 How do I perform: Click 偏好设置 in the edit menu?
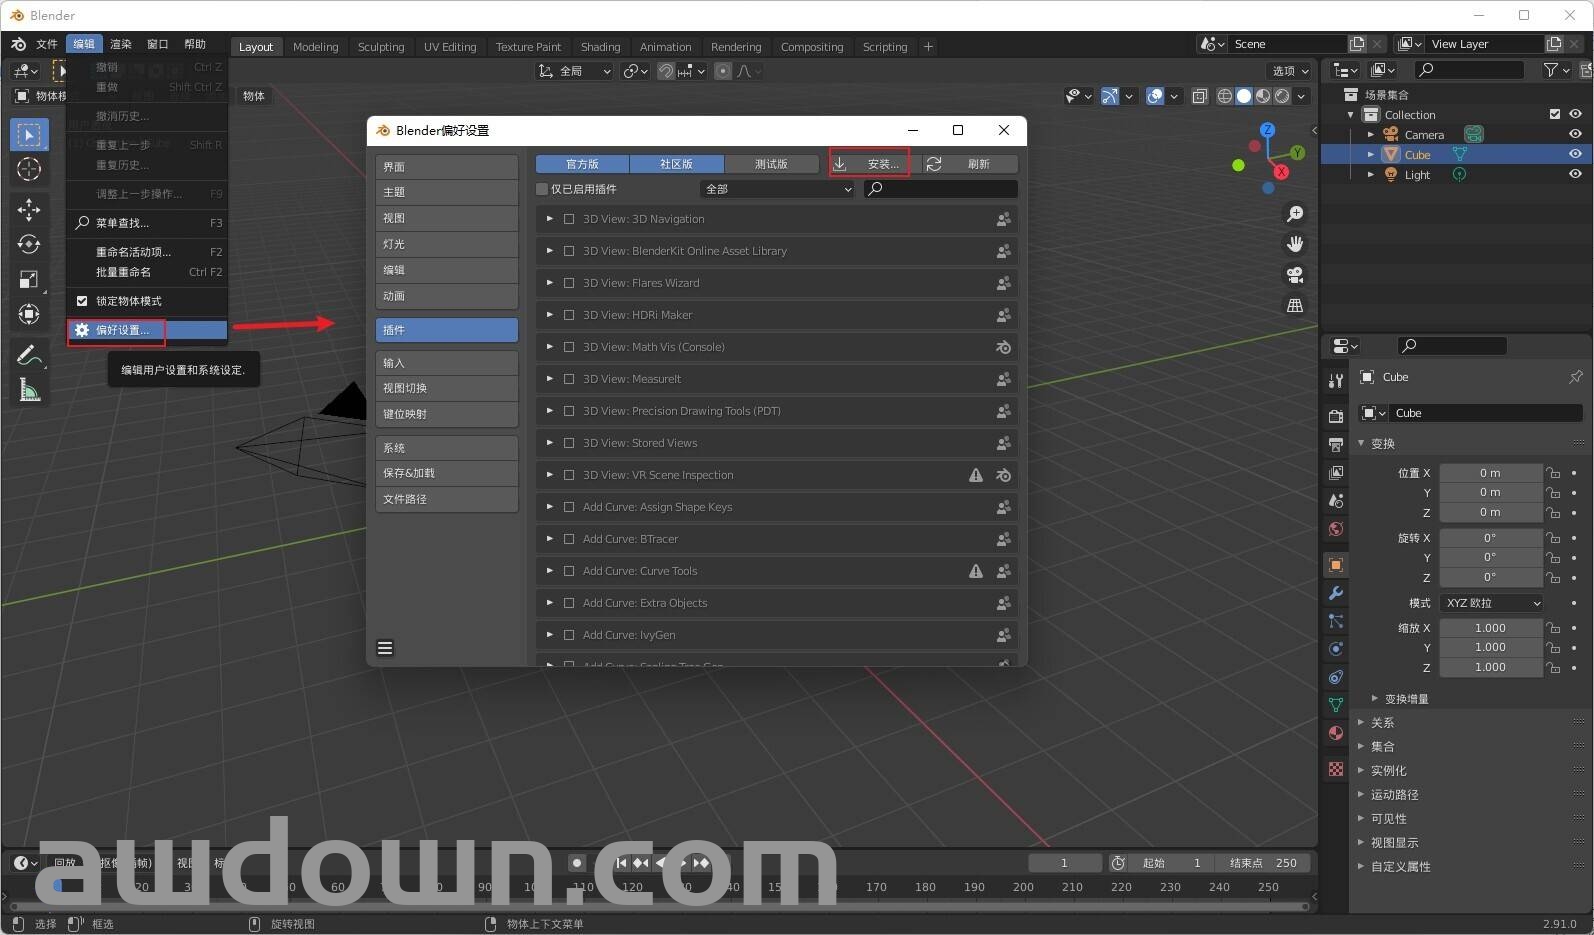122,330
